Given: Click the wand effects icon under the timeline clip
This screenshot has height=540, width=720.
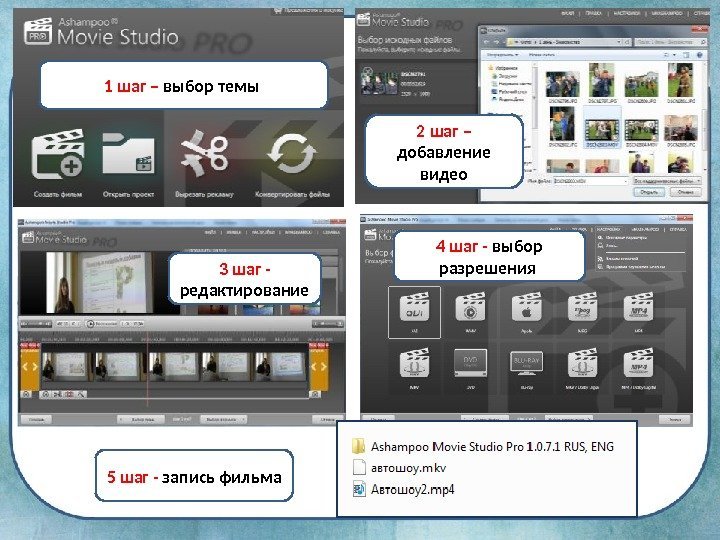Looking at the screenshot, I should (x=81, y=394).
